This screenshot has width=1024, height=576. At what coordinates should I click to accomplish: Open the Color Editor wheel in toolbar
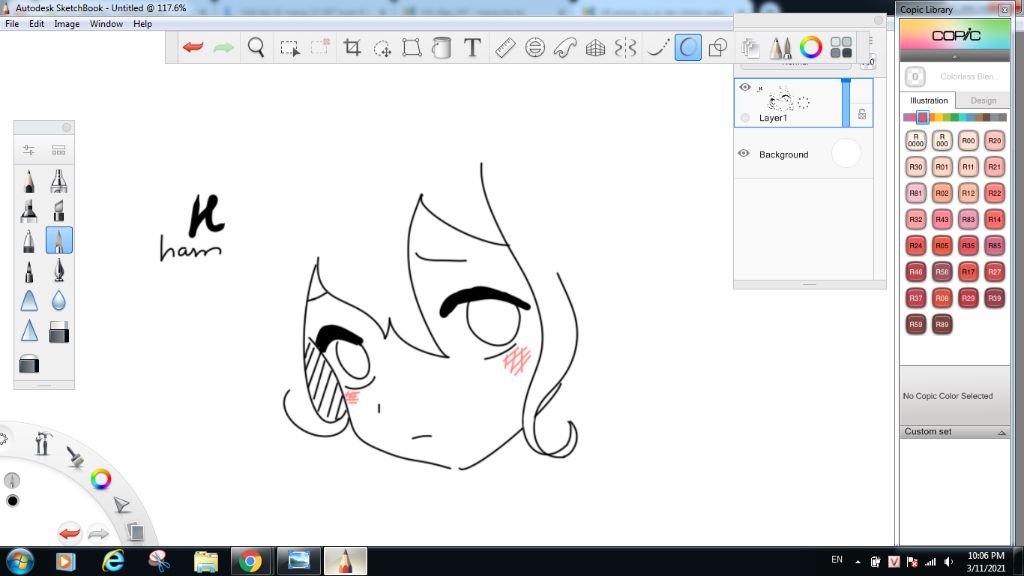[x=810, y=48]
